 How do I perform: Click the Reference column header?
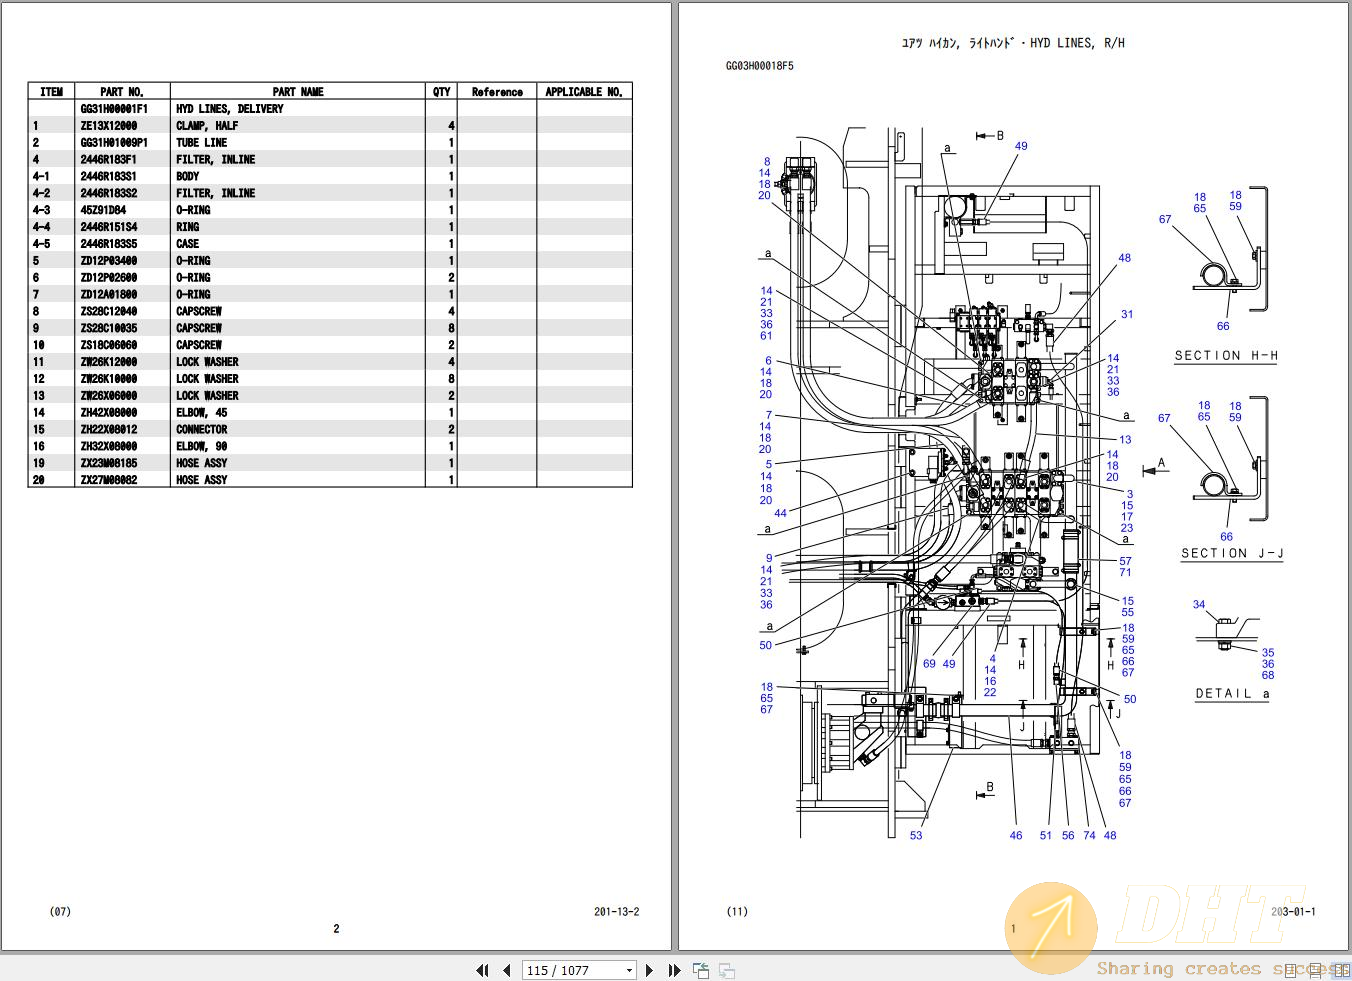(497, 92)
